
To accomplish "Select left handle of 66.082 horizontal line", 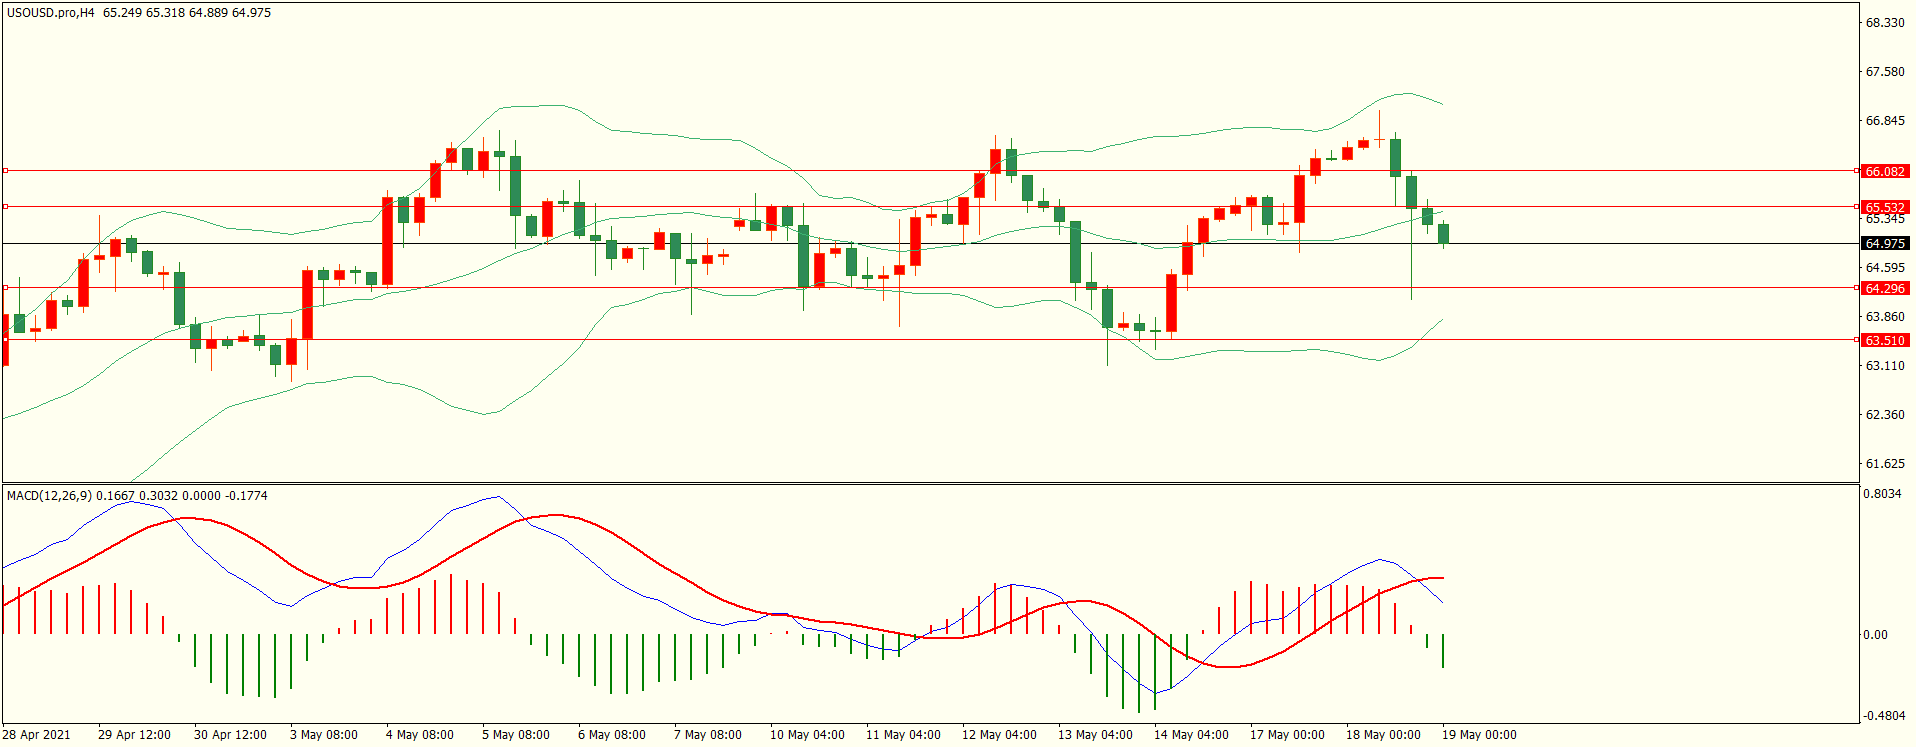I will (6, 171).
